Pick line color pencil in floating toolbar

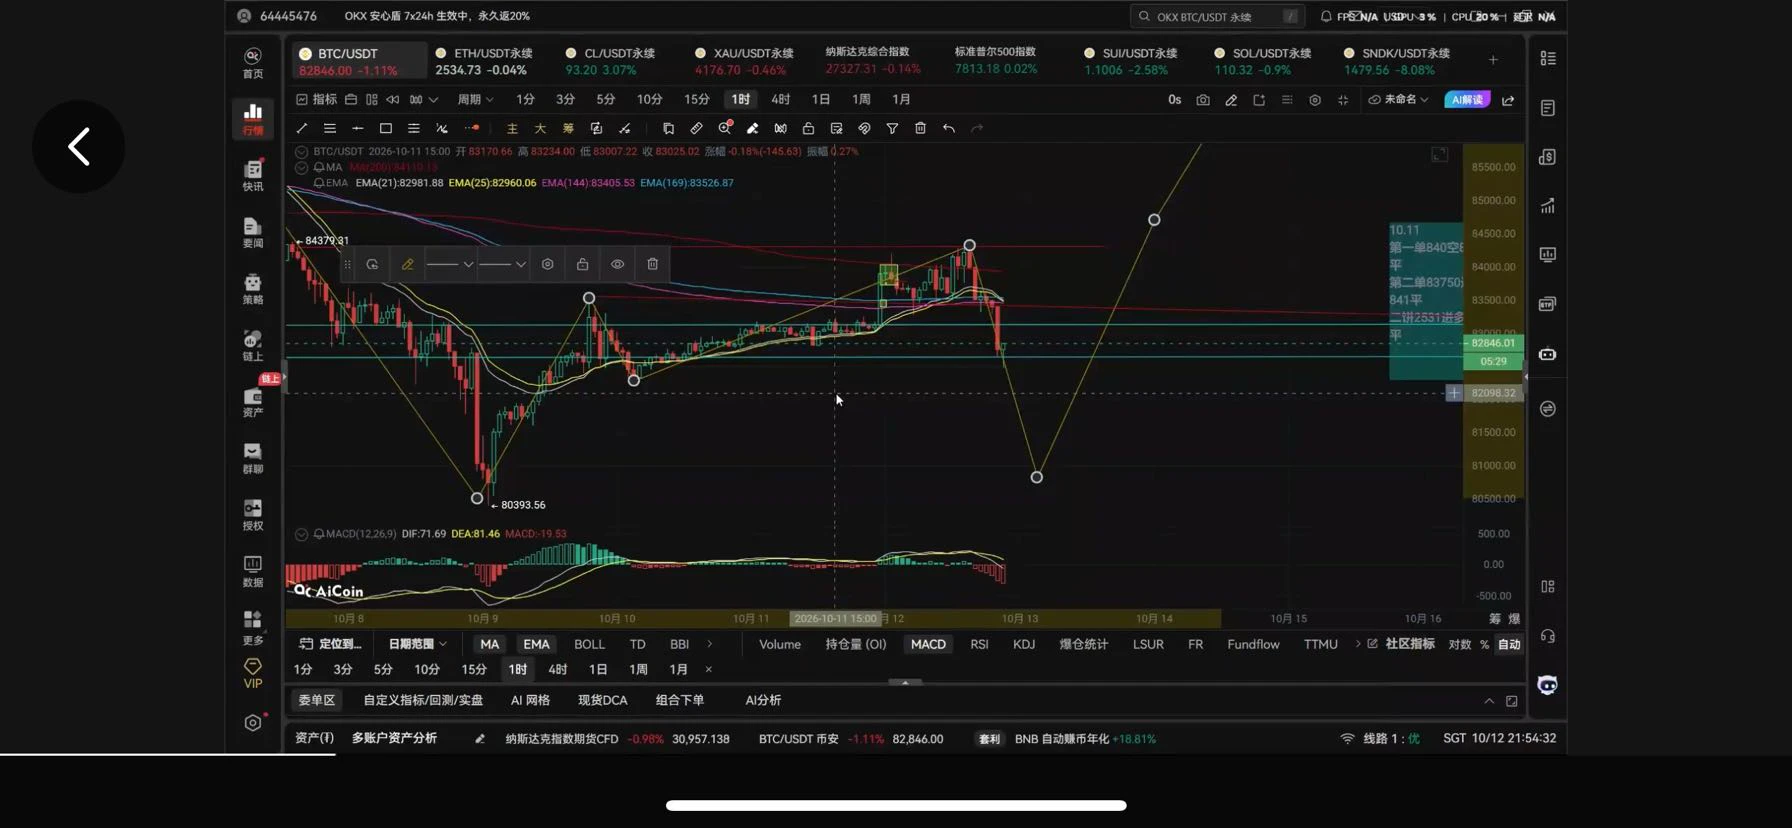tap(407, 264)
